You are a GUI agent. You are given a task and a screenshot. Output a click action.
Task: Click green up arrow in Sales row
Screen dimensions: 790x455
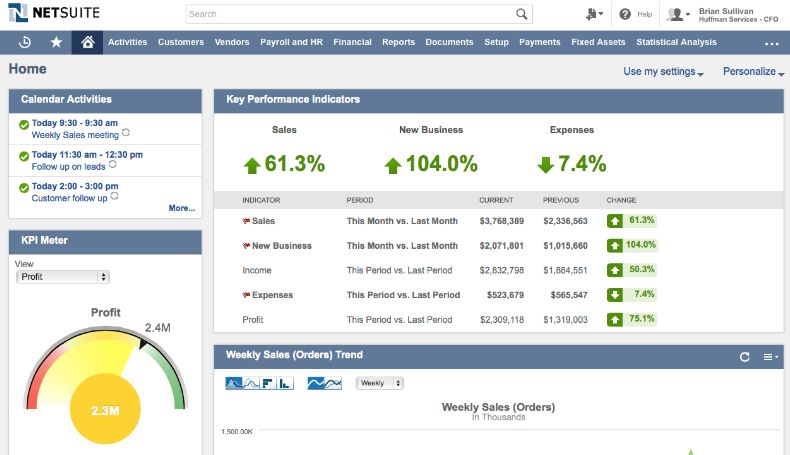coord(615,221)
